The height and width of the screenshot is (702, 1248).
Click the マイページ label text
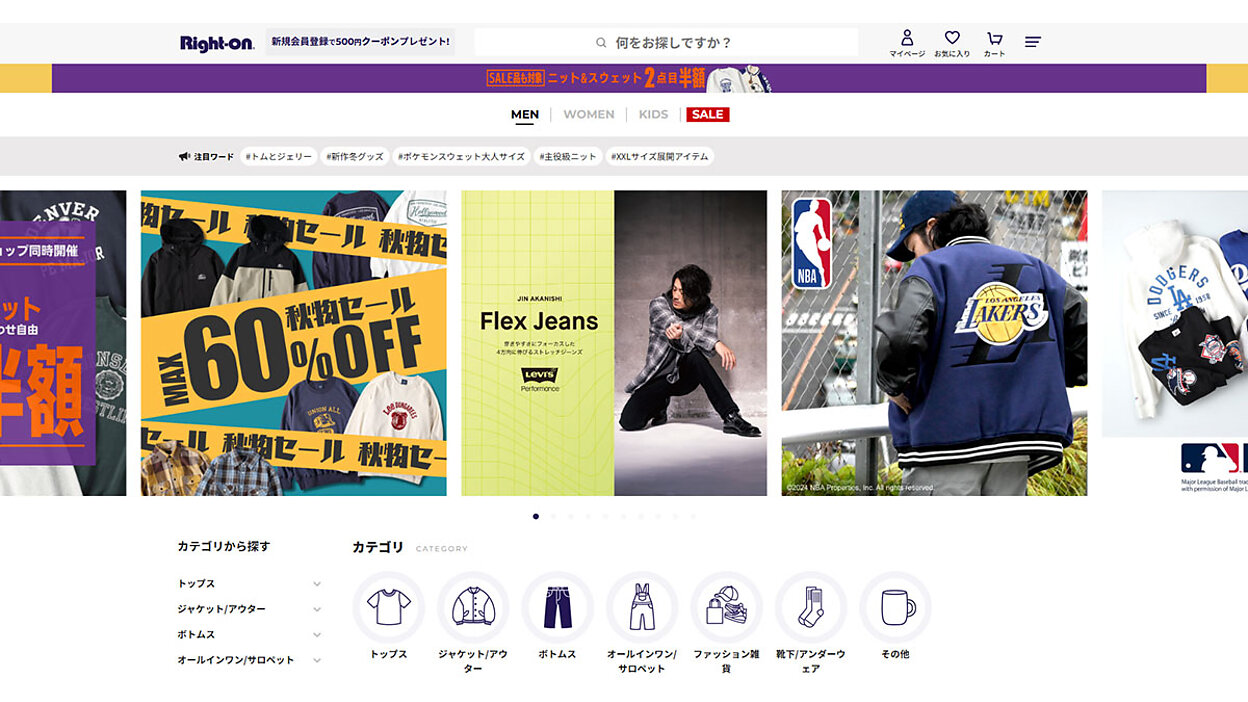(x=907, y=54)
